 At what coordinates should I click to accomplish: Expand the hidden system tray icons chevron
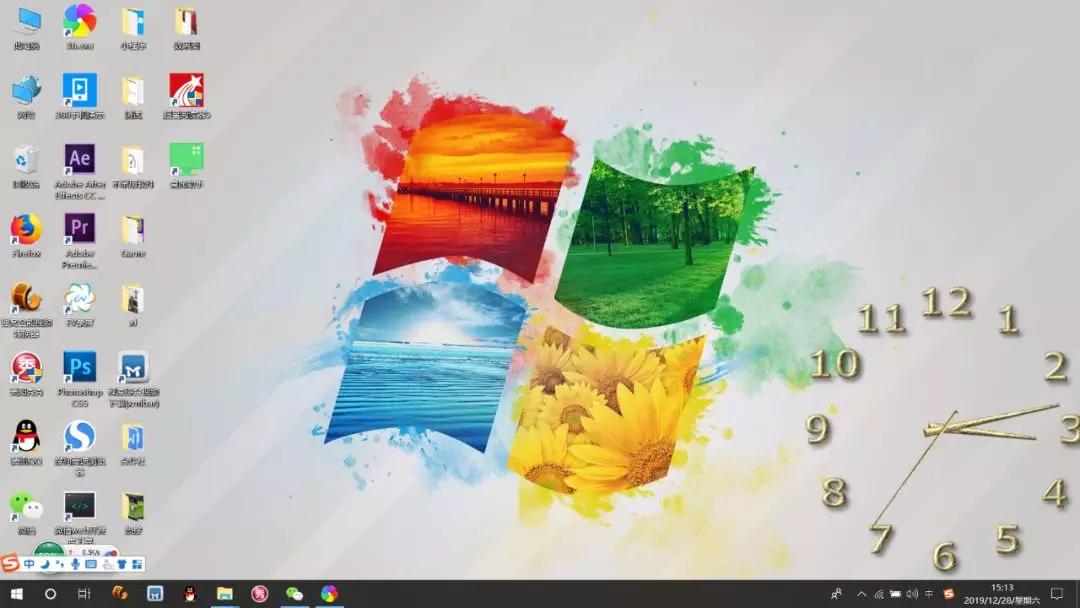(x=861, y=594)
